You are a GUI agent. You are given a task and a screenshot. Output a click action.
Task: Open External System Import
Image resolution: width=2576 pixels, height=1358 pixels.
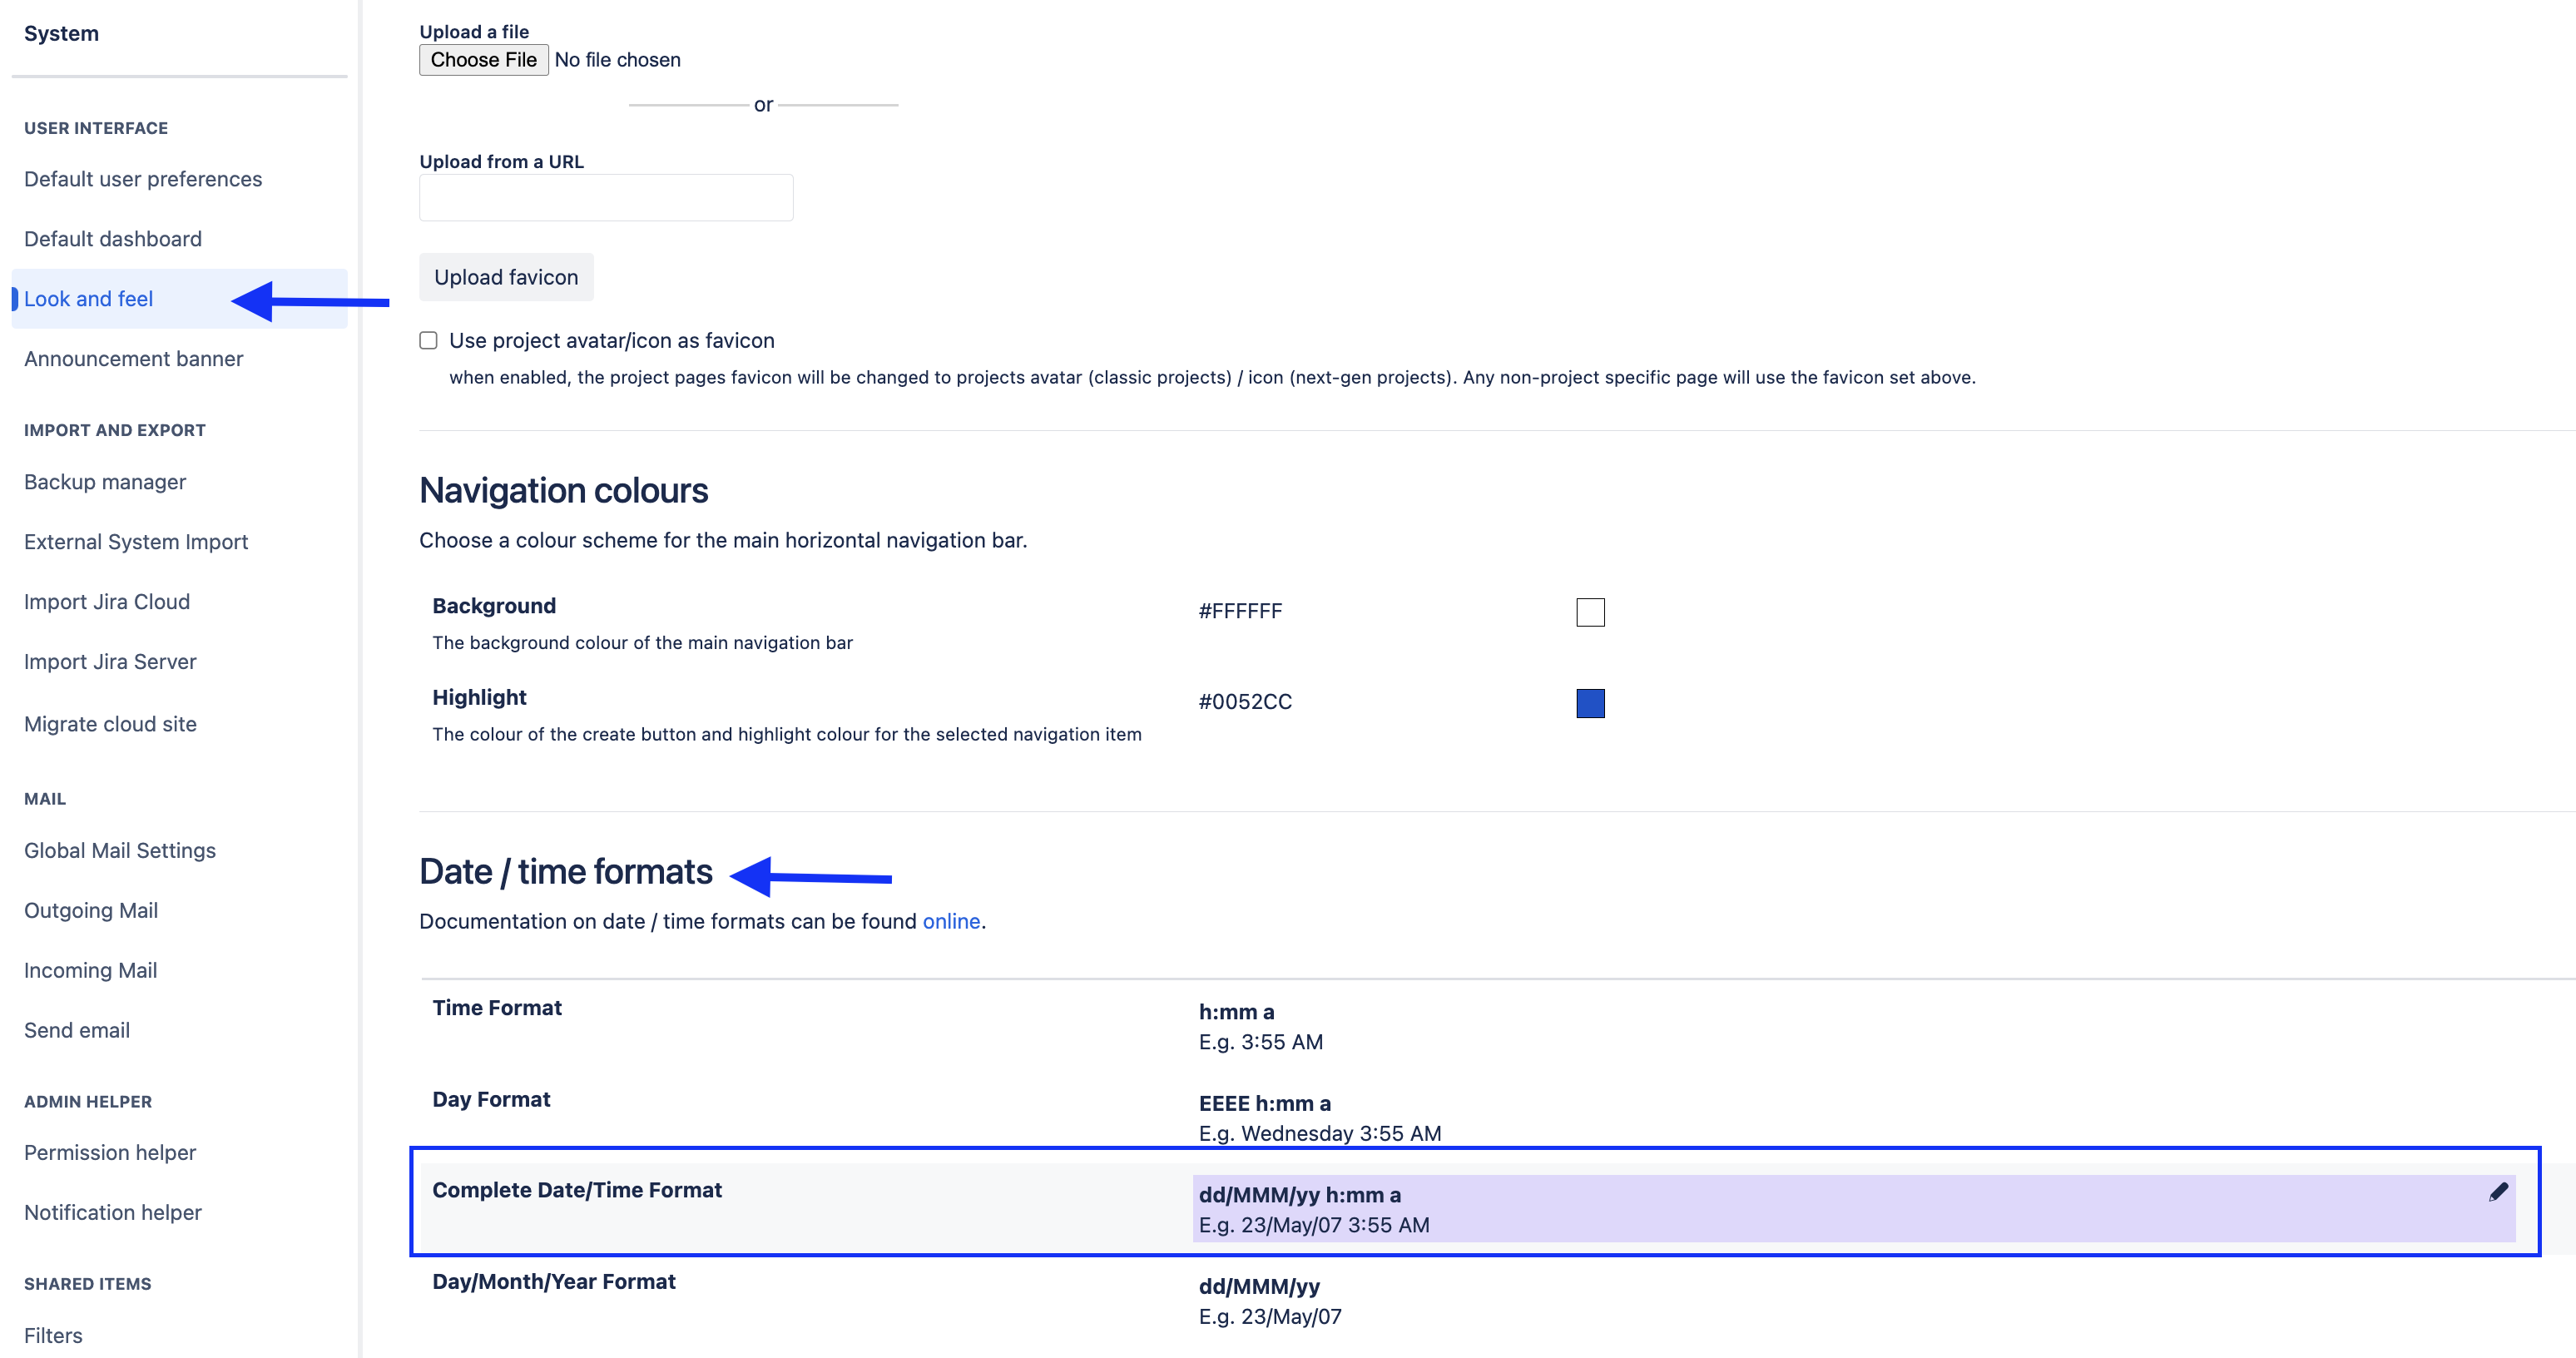tap(136, 542)
